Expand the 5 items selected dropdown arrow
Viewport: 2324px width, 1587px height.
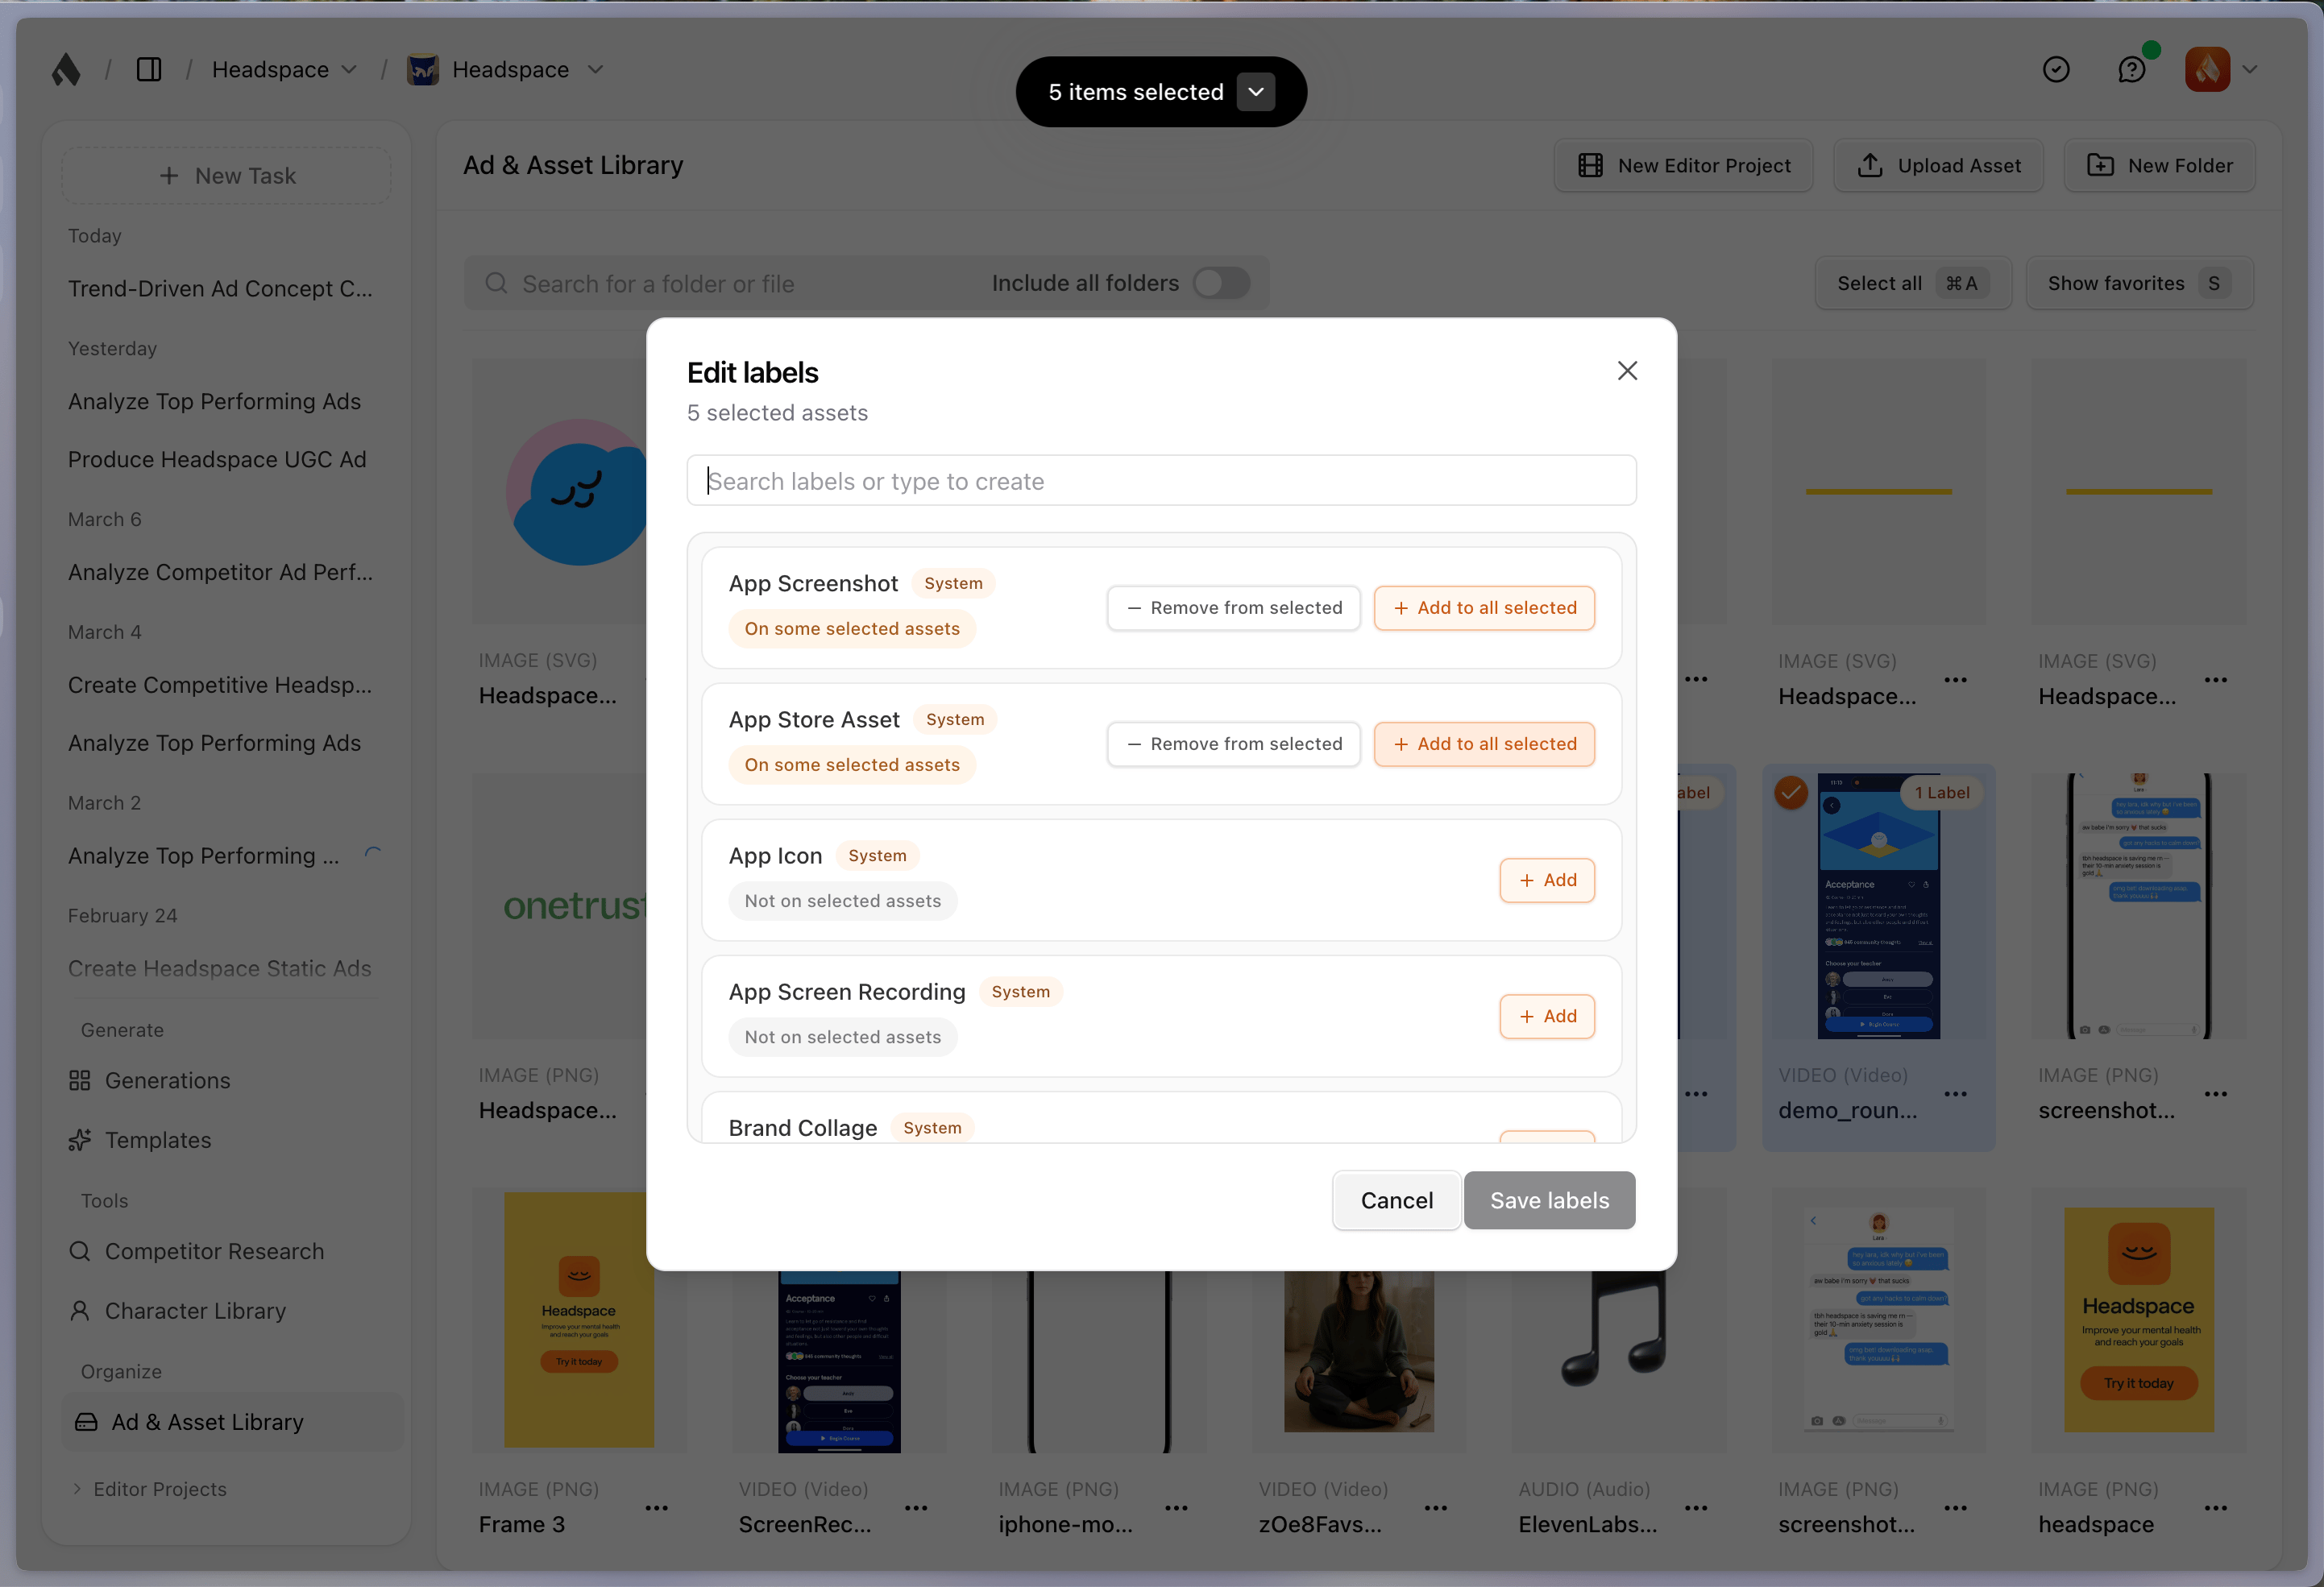click(1256, 92)
